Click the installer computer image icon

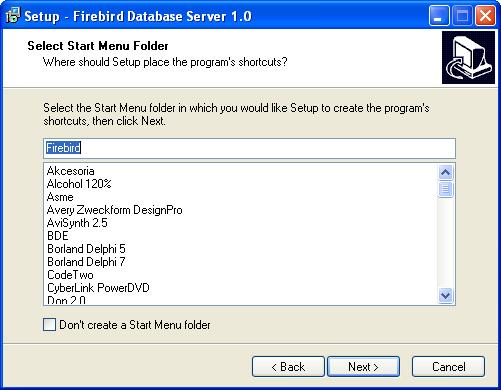coord(468,58)
